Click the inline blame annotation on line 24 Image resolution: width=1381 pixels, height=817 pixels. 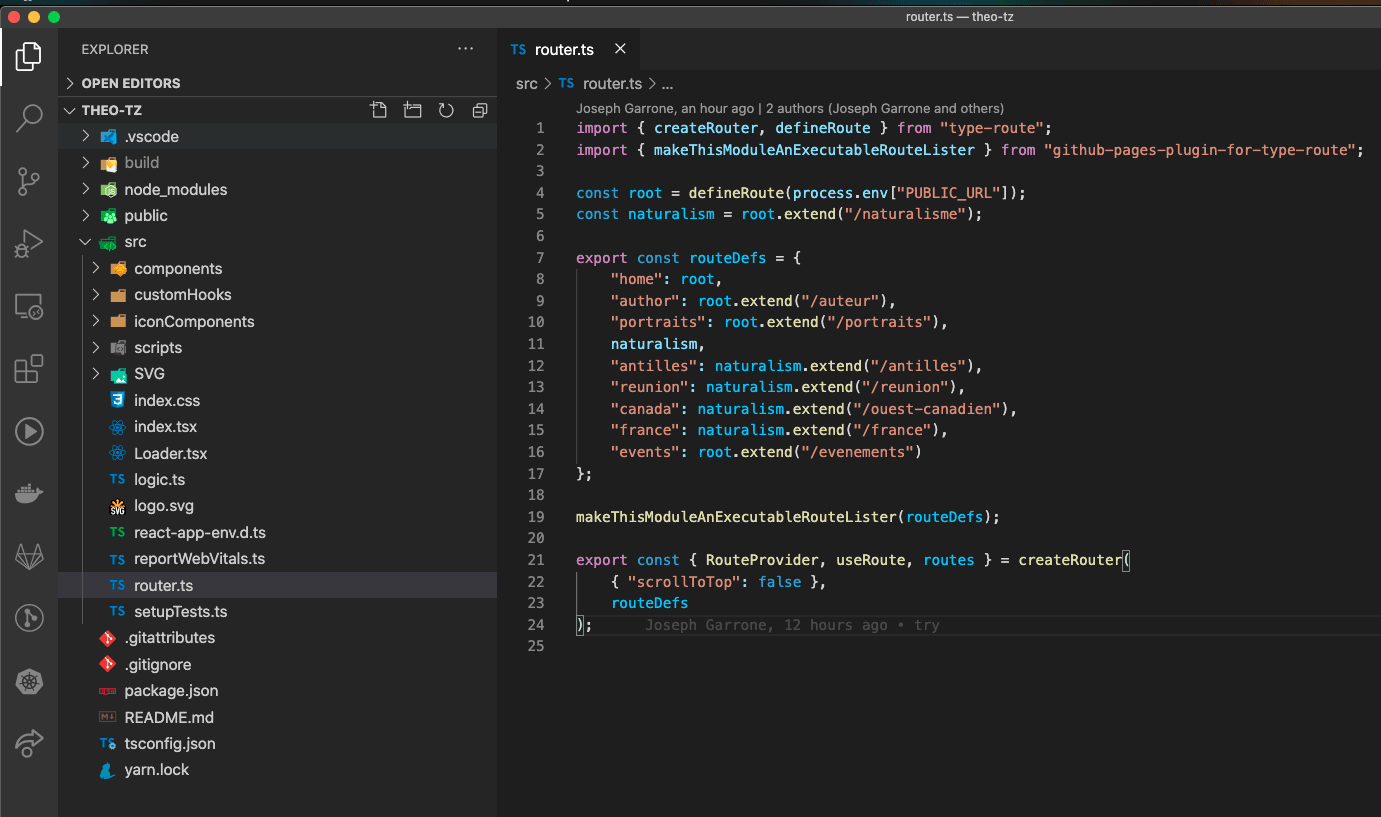point(792,625)
